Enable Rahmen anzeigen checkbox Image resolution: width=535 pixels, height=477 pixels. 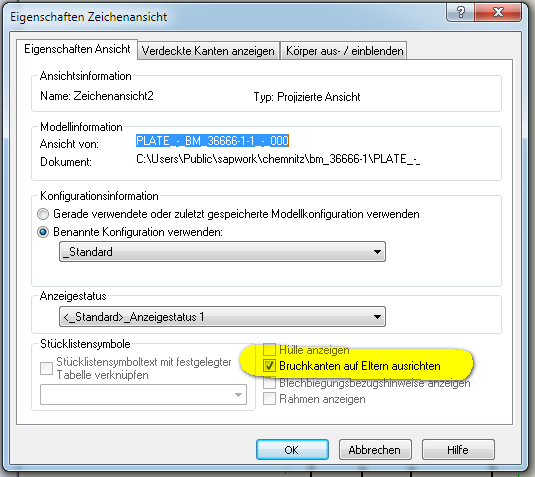[269, 399]
